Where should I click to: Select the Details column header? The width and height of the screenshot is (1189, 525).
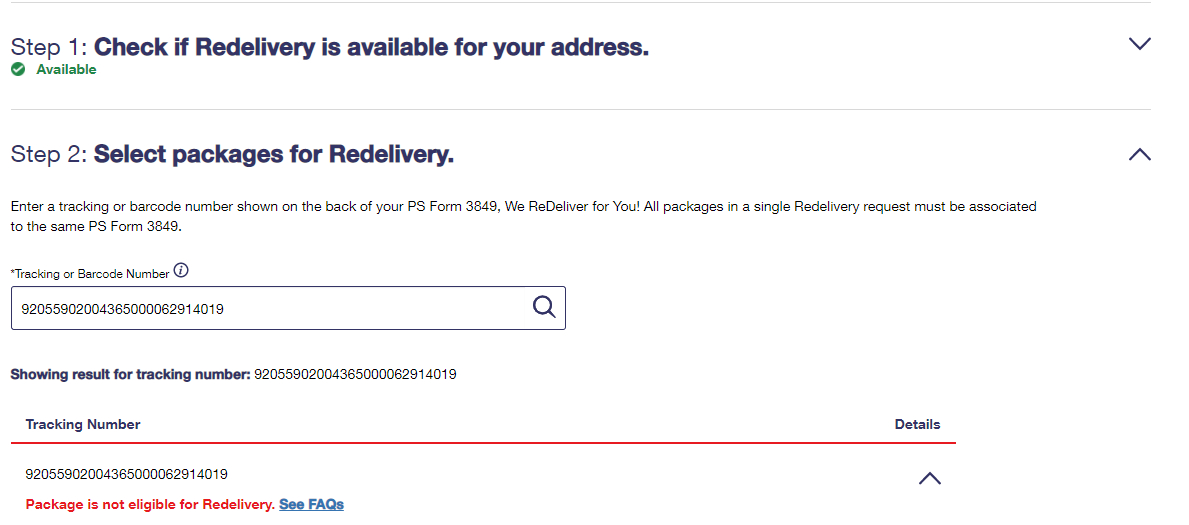pos(918,424)
